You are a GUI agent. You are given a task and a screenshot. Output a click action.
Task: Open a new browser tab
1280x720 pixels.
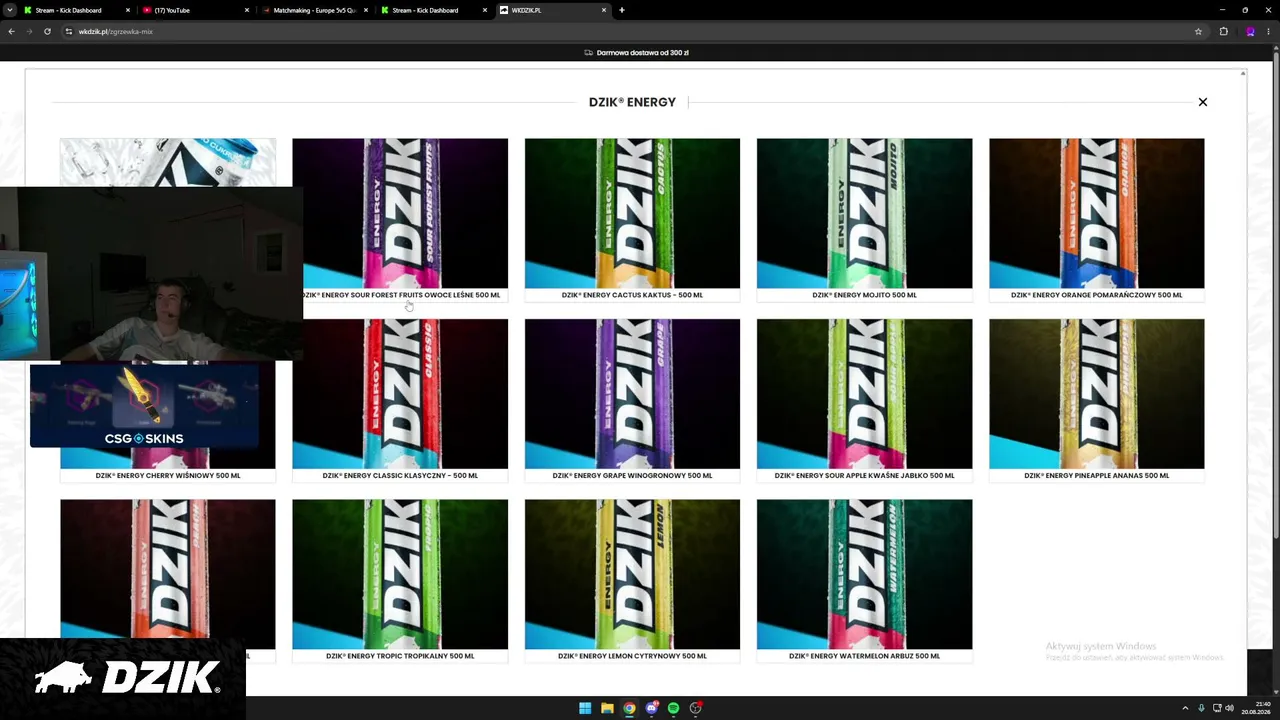coord(622,10)
